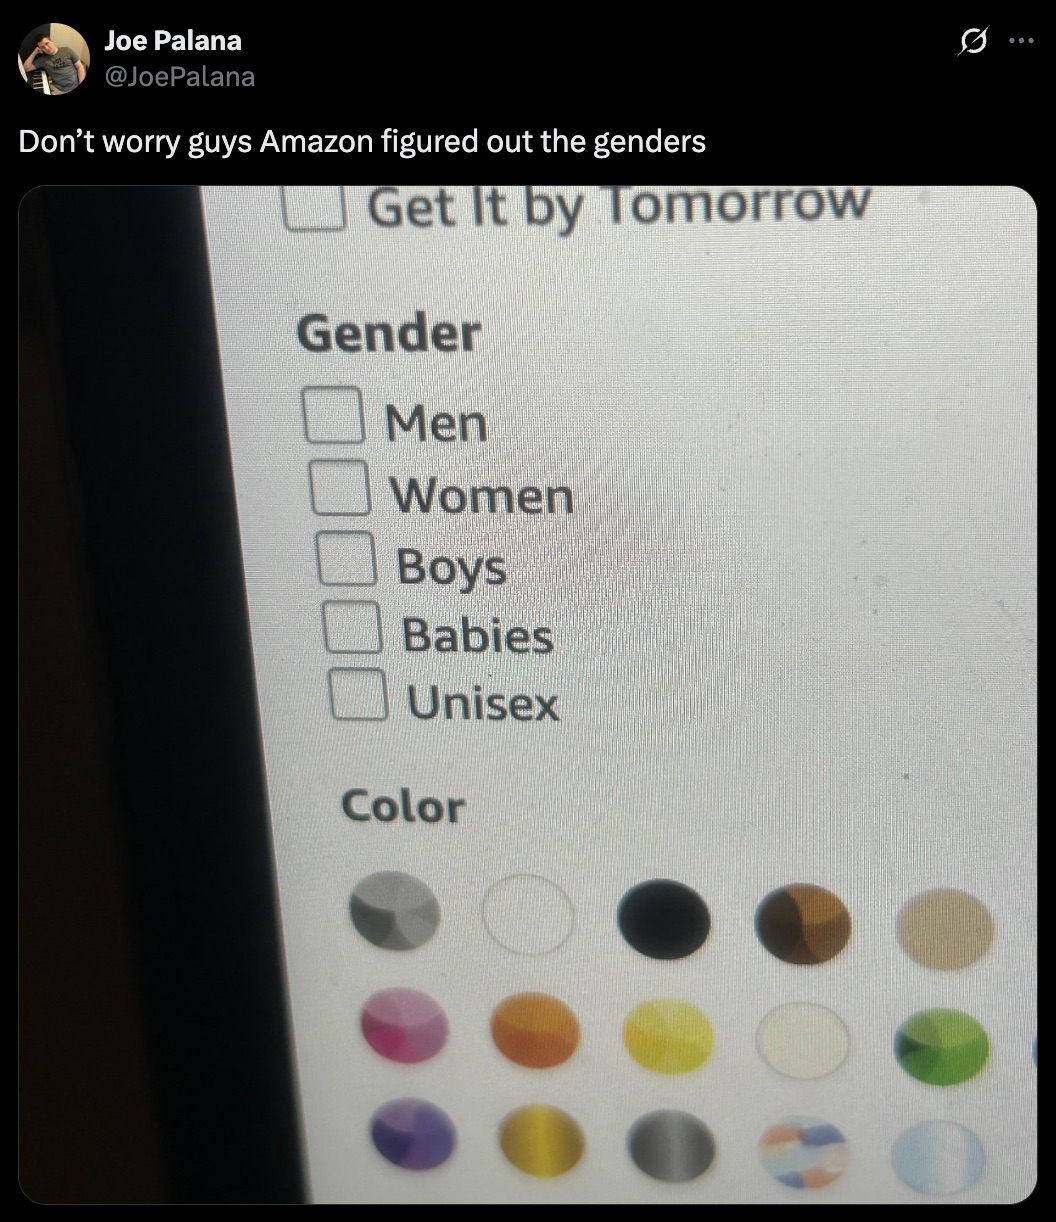This screenshot has width=1056, height=1222.
Task: Select the white color swatch
Action: pos(528,914)
